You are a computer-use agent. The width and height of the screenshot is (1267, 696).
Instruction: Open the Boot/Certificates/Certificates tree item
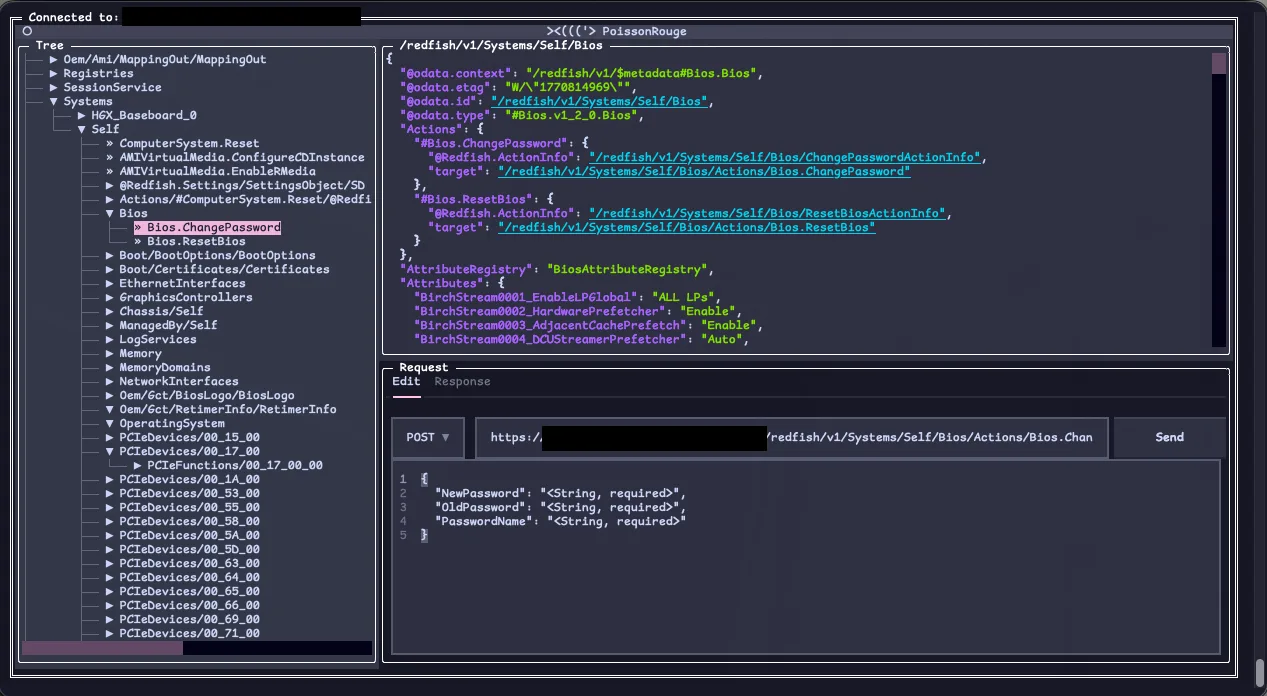tap(224, 269)
